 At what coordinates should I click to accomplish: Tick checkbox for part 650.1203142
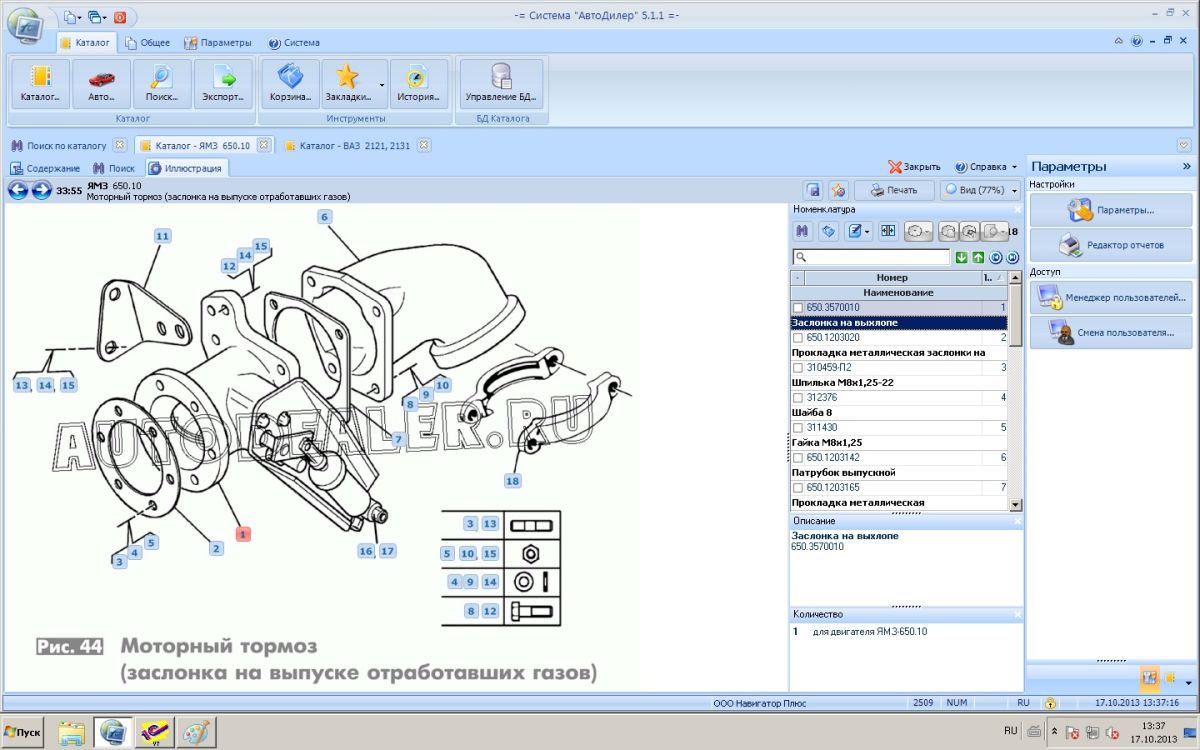pos(797,458)
